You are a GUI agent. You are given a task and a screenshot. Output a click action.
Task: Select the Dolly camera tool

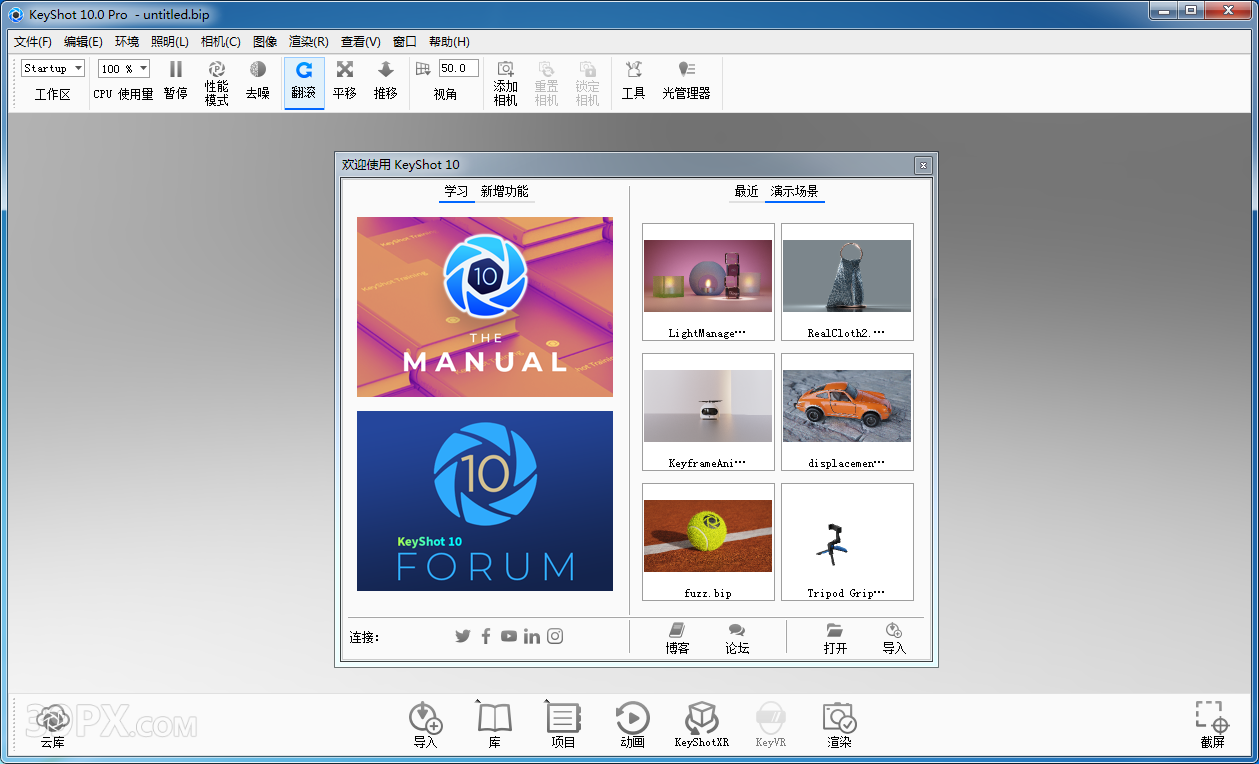pyautogui.click(x=386, y=80)
